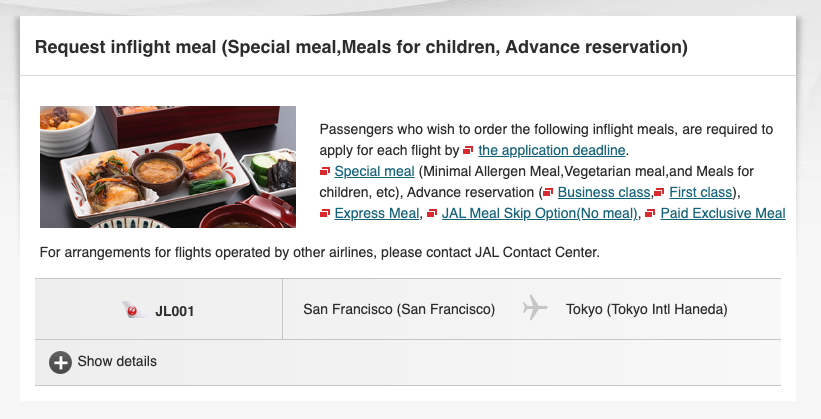This screenshot has width=821, height=419.
Task: Click the red marker icon before 'First class'
Action: (659, 193)
